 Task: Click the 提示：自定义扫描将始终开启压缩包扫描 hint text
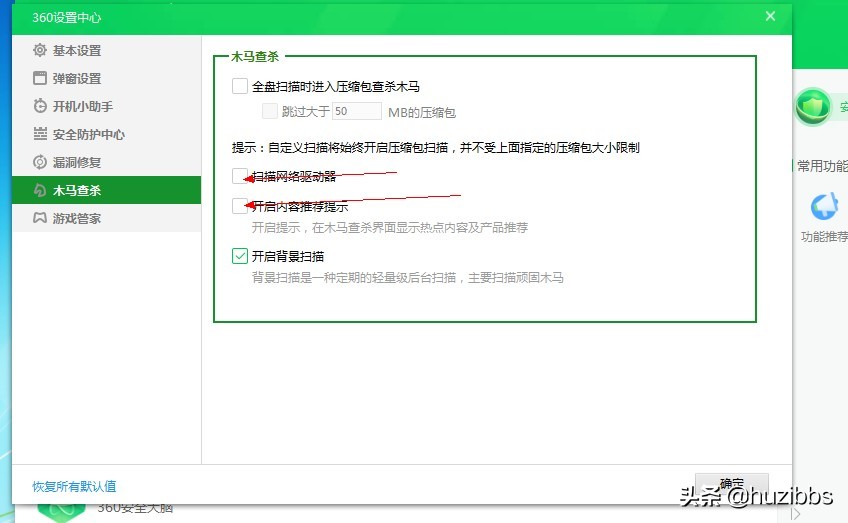pos(436,148)
